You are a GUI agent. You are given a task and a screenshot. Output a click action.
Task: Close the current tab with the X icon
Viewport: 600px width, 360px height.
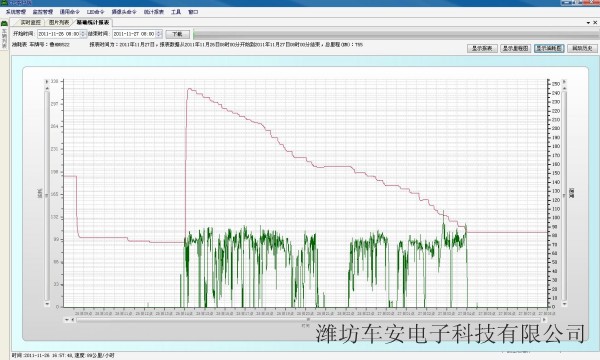point(595,23)
